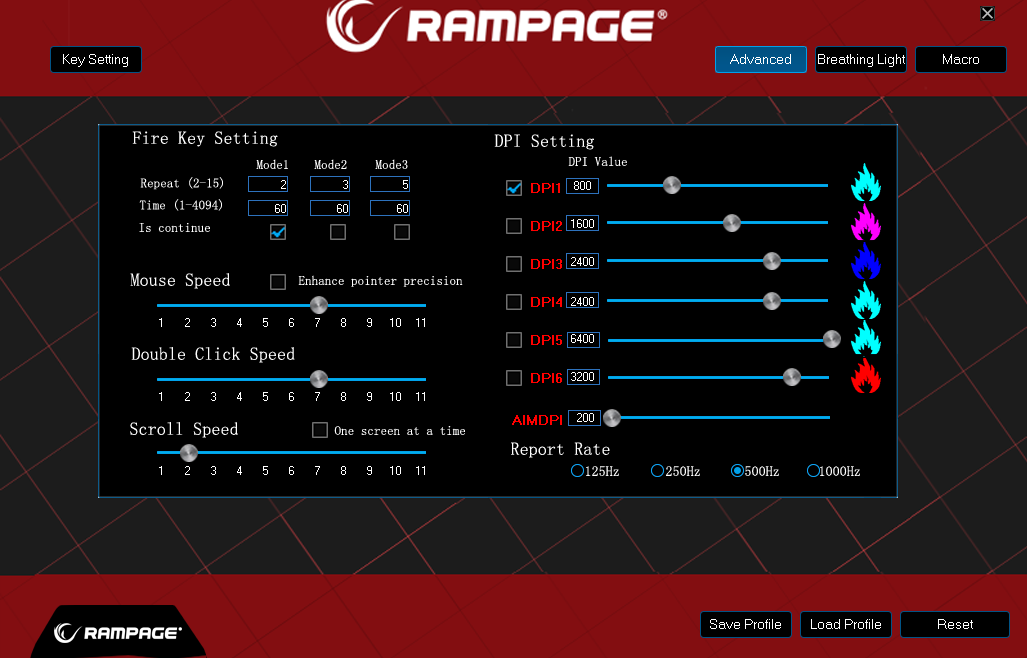The image size is (1027, 658).
Task: Click the Reset button
Action: (x=955, y=625)
